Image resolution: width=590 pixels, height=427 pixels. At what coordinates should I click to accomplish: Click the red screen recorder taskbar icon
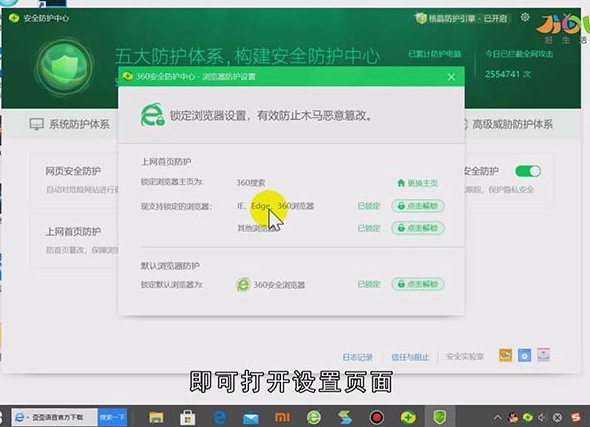tap(376, 417)
